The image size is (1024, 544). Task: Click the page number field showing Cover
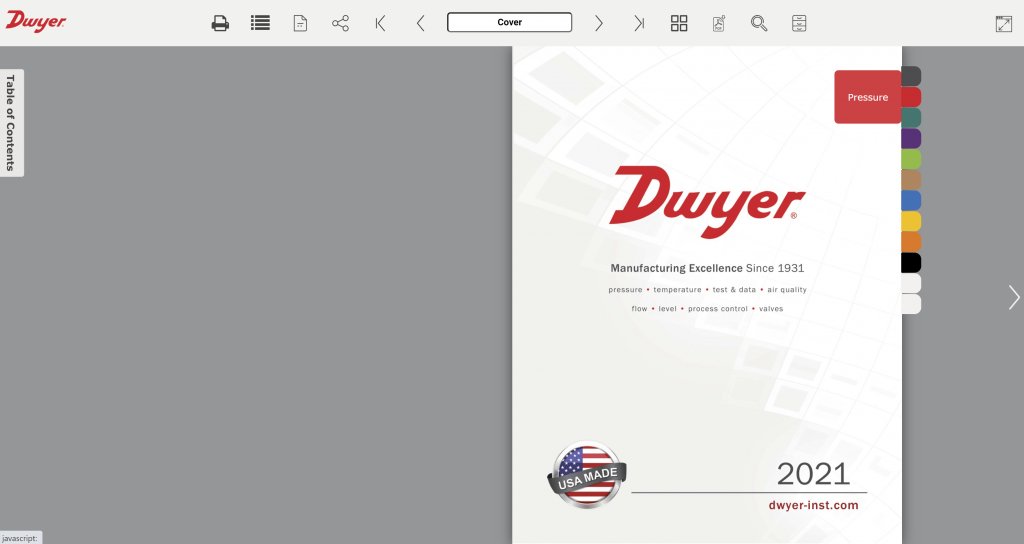pos(509,22)
